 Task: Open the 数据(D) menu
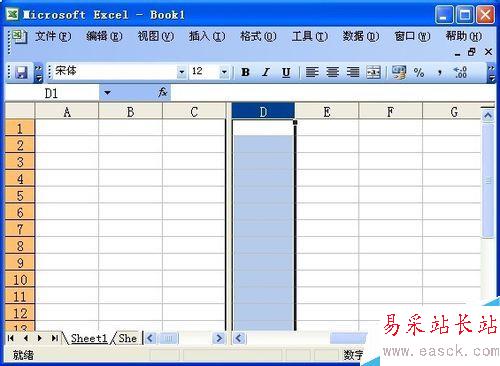(x=361, y=36)
